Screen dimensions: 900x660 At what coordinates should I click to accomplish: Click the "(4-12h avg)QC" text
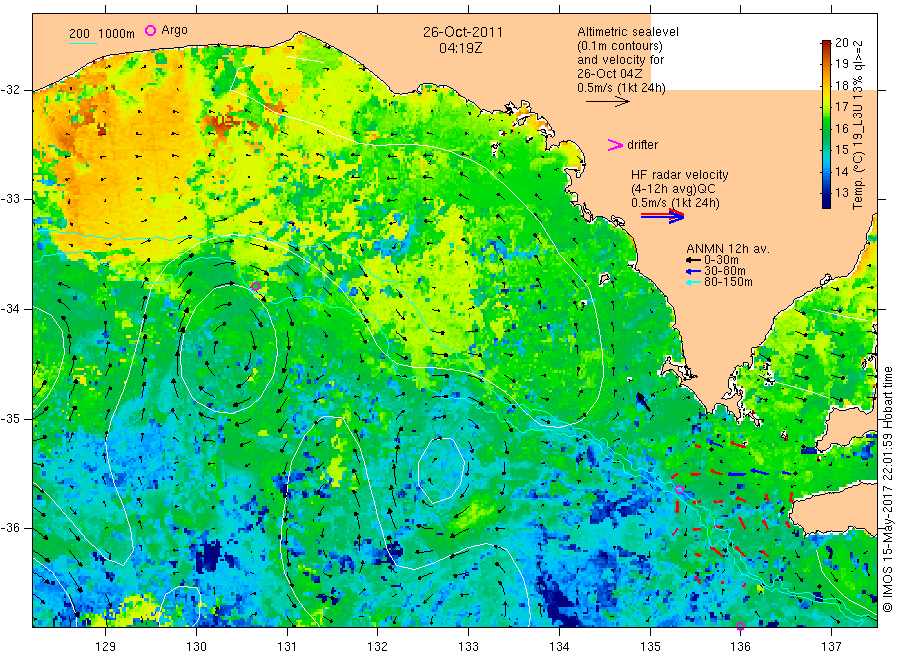click(673, 189)
